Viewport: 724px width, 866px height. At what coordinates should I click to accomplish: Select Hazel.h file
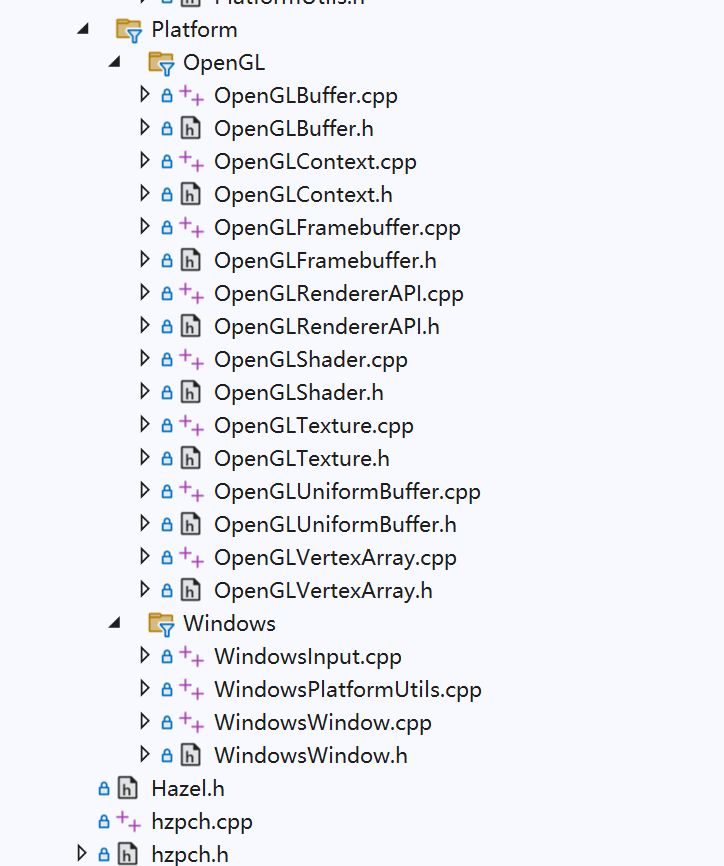click(188, 788)
